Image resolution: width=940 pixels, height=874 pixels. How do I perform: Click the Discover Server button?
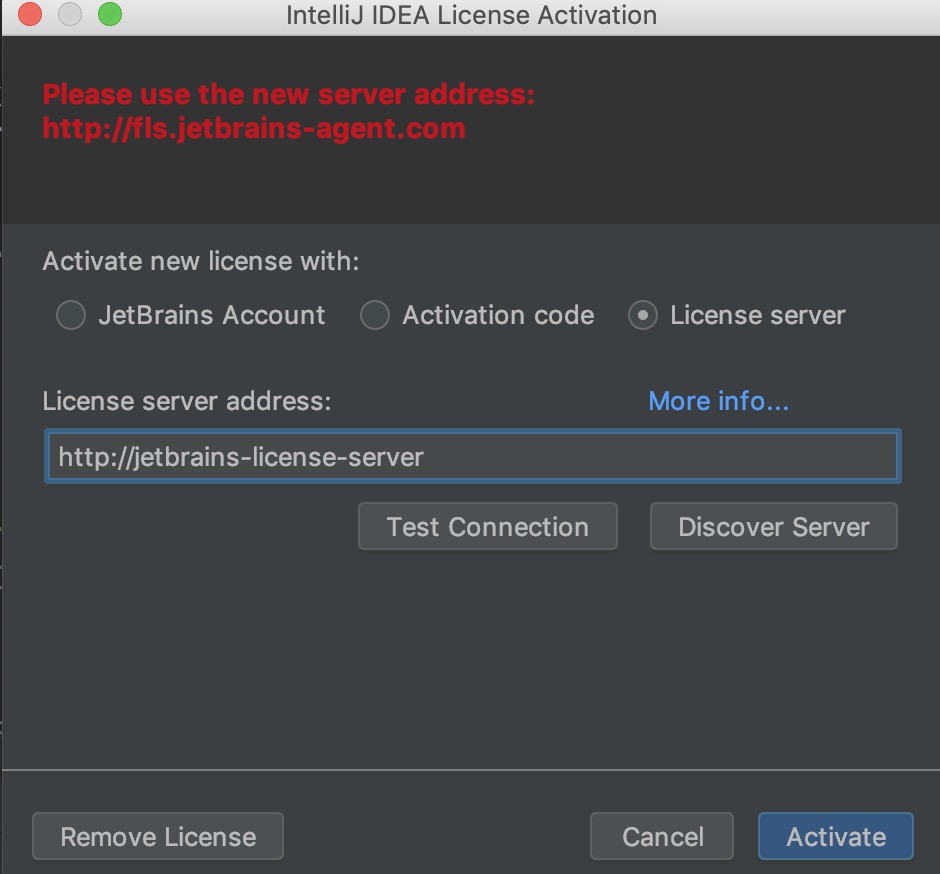773,527
